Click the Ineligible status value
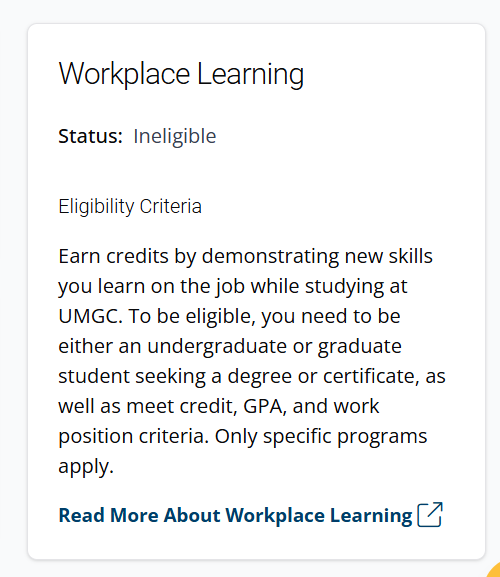Image resolution: width=500 pixels, height=577 pixels. 175,137
